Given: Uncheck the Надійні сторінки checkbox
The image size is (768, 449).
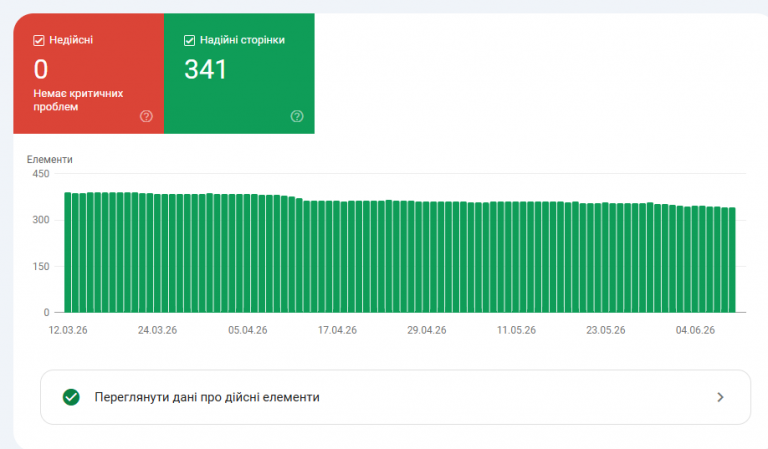Looking at the screenshot, I should pos(190,41).
